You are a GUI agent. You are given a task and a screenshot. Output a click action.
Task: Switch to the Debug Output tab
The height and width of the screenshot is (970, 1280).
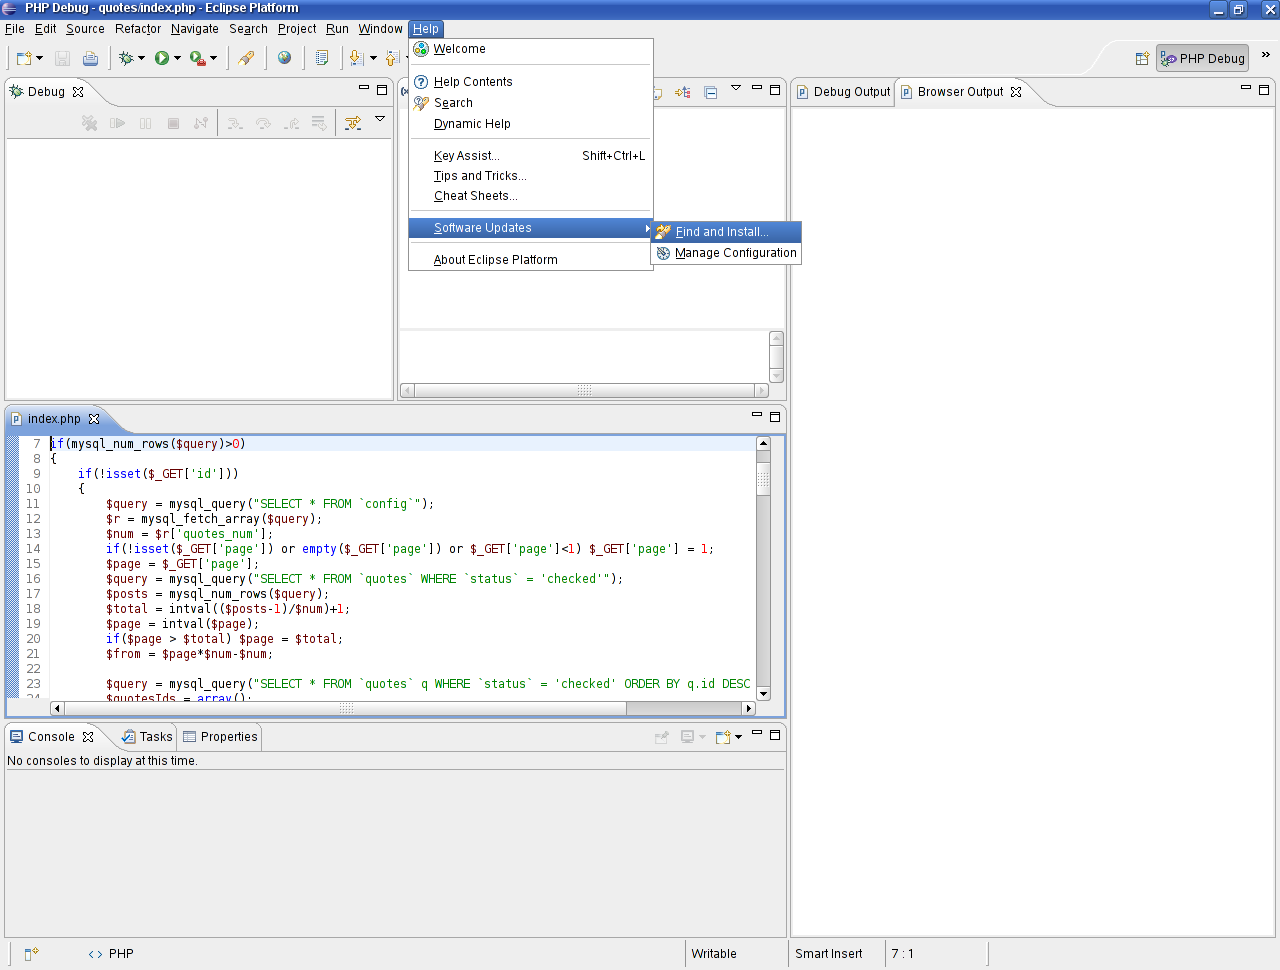pos(843,92)
